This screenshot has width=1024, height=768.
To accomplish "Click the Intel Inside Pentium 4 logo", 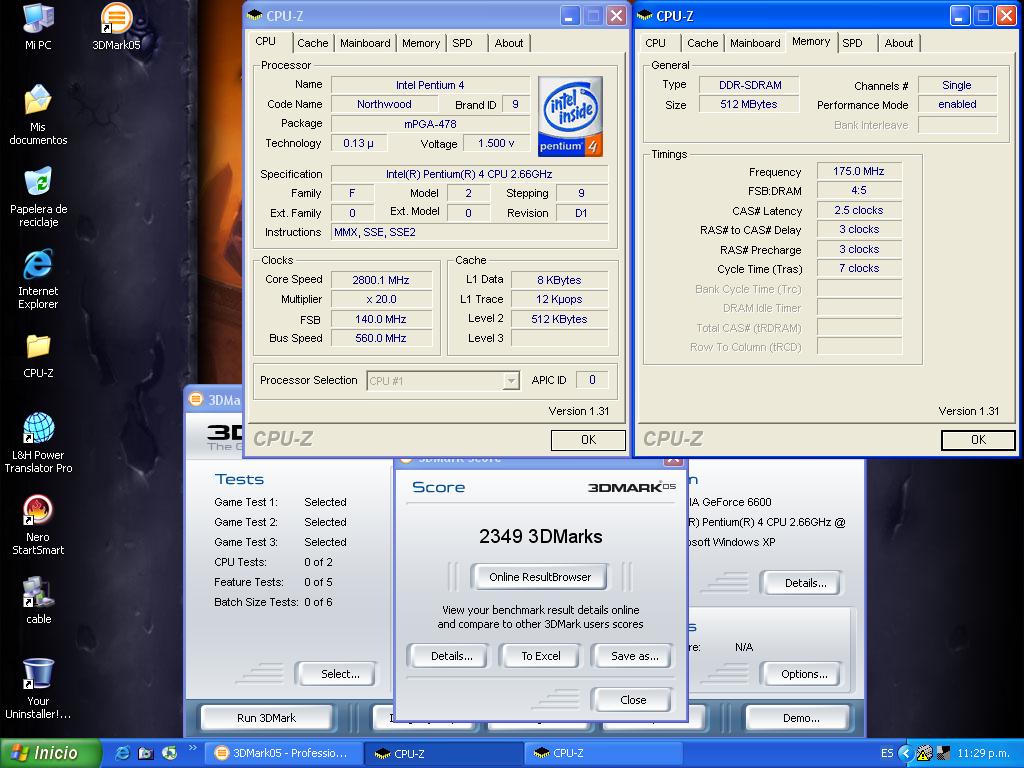I will coord(569,116).
